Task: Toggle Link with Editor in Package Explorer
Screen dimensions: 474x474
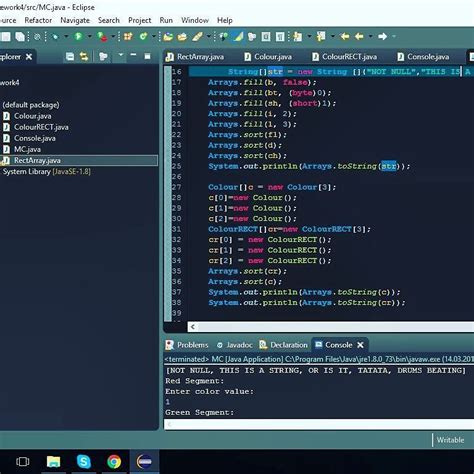Action: pos(84,57)
